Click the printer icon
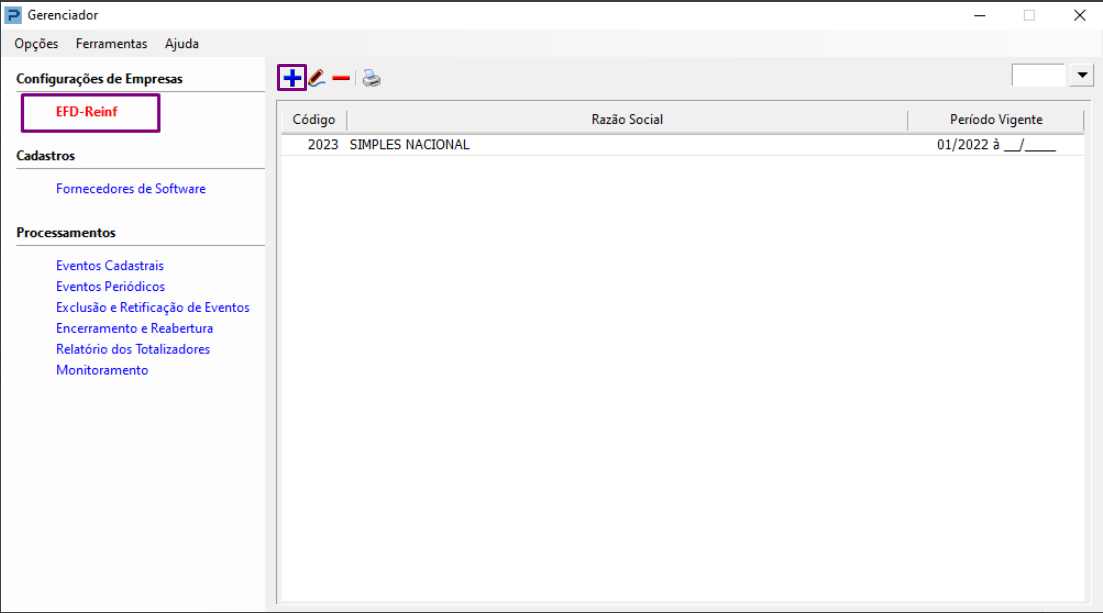 point(371,78)
